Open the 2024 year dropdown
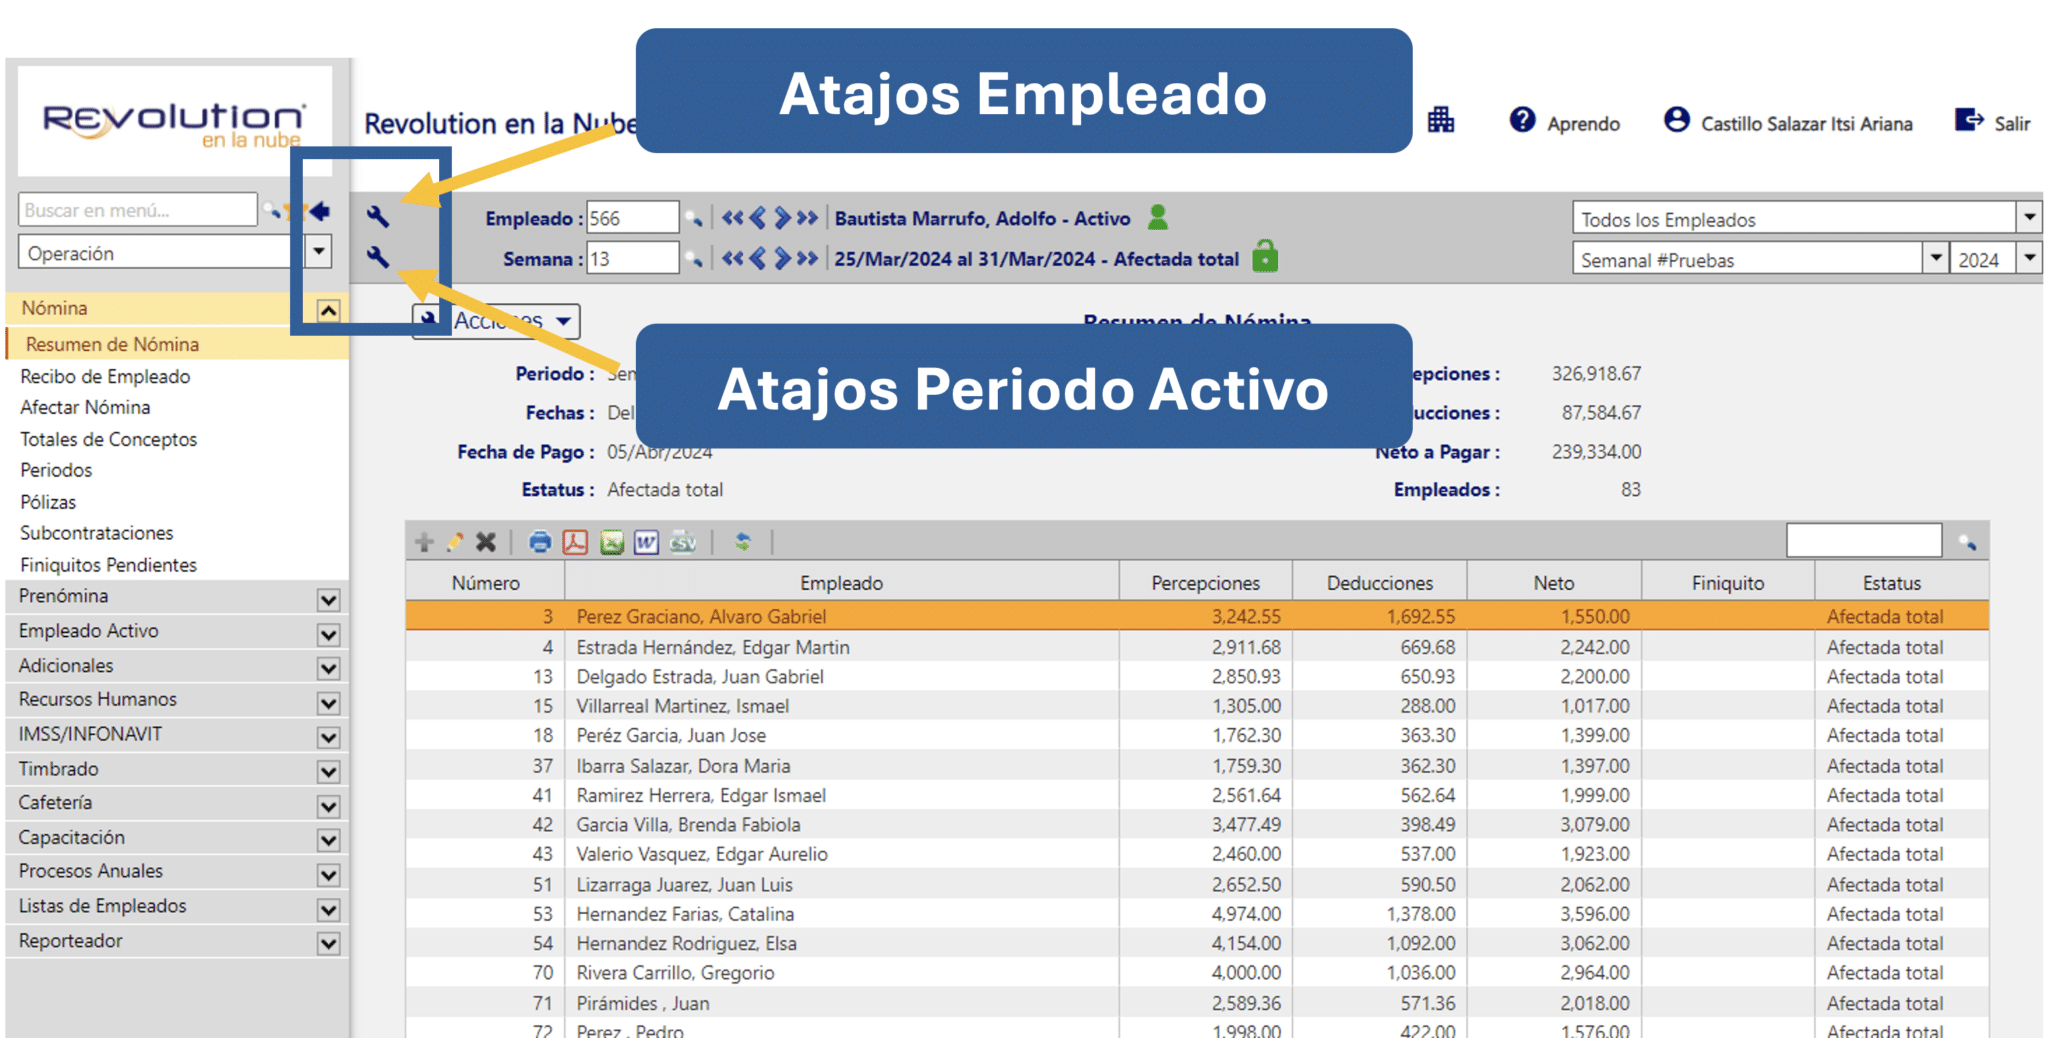The image size is (2048, 1038). (x=2030, y=258)
